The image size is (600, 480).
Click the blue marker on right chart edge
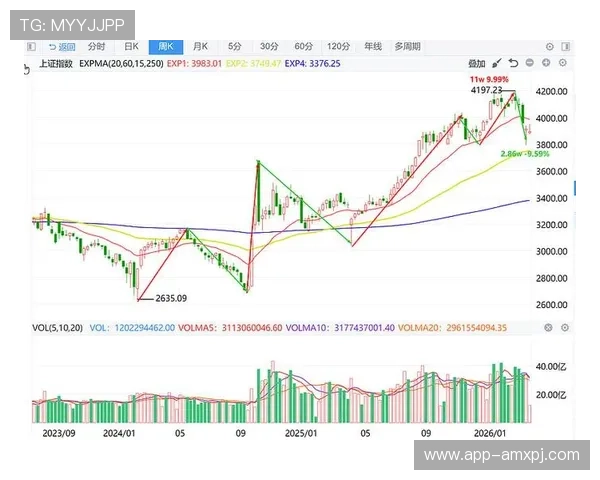(x=575, y=188)
